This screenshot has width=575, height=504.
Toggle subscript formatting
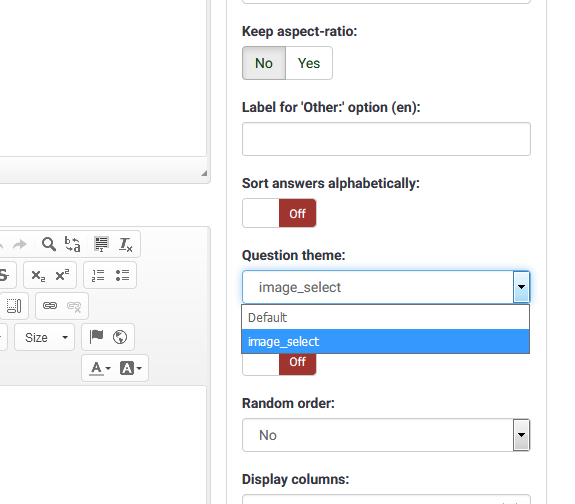38,275
